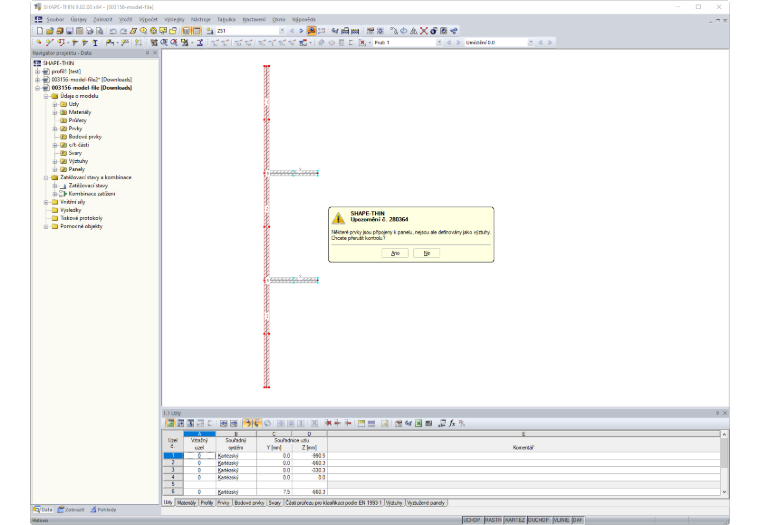Screen dimensions: 760x525
Task: Click the Ano button in warning dialog
Action: [x=395, y=253]
